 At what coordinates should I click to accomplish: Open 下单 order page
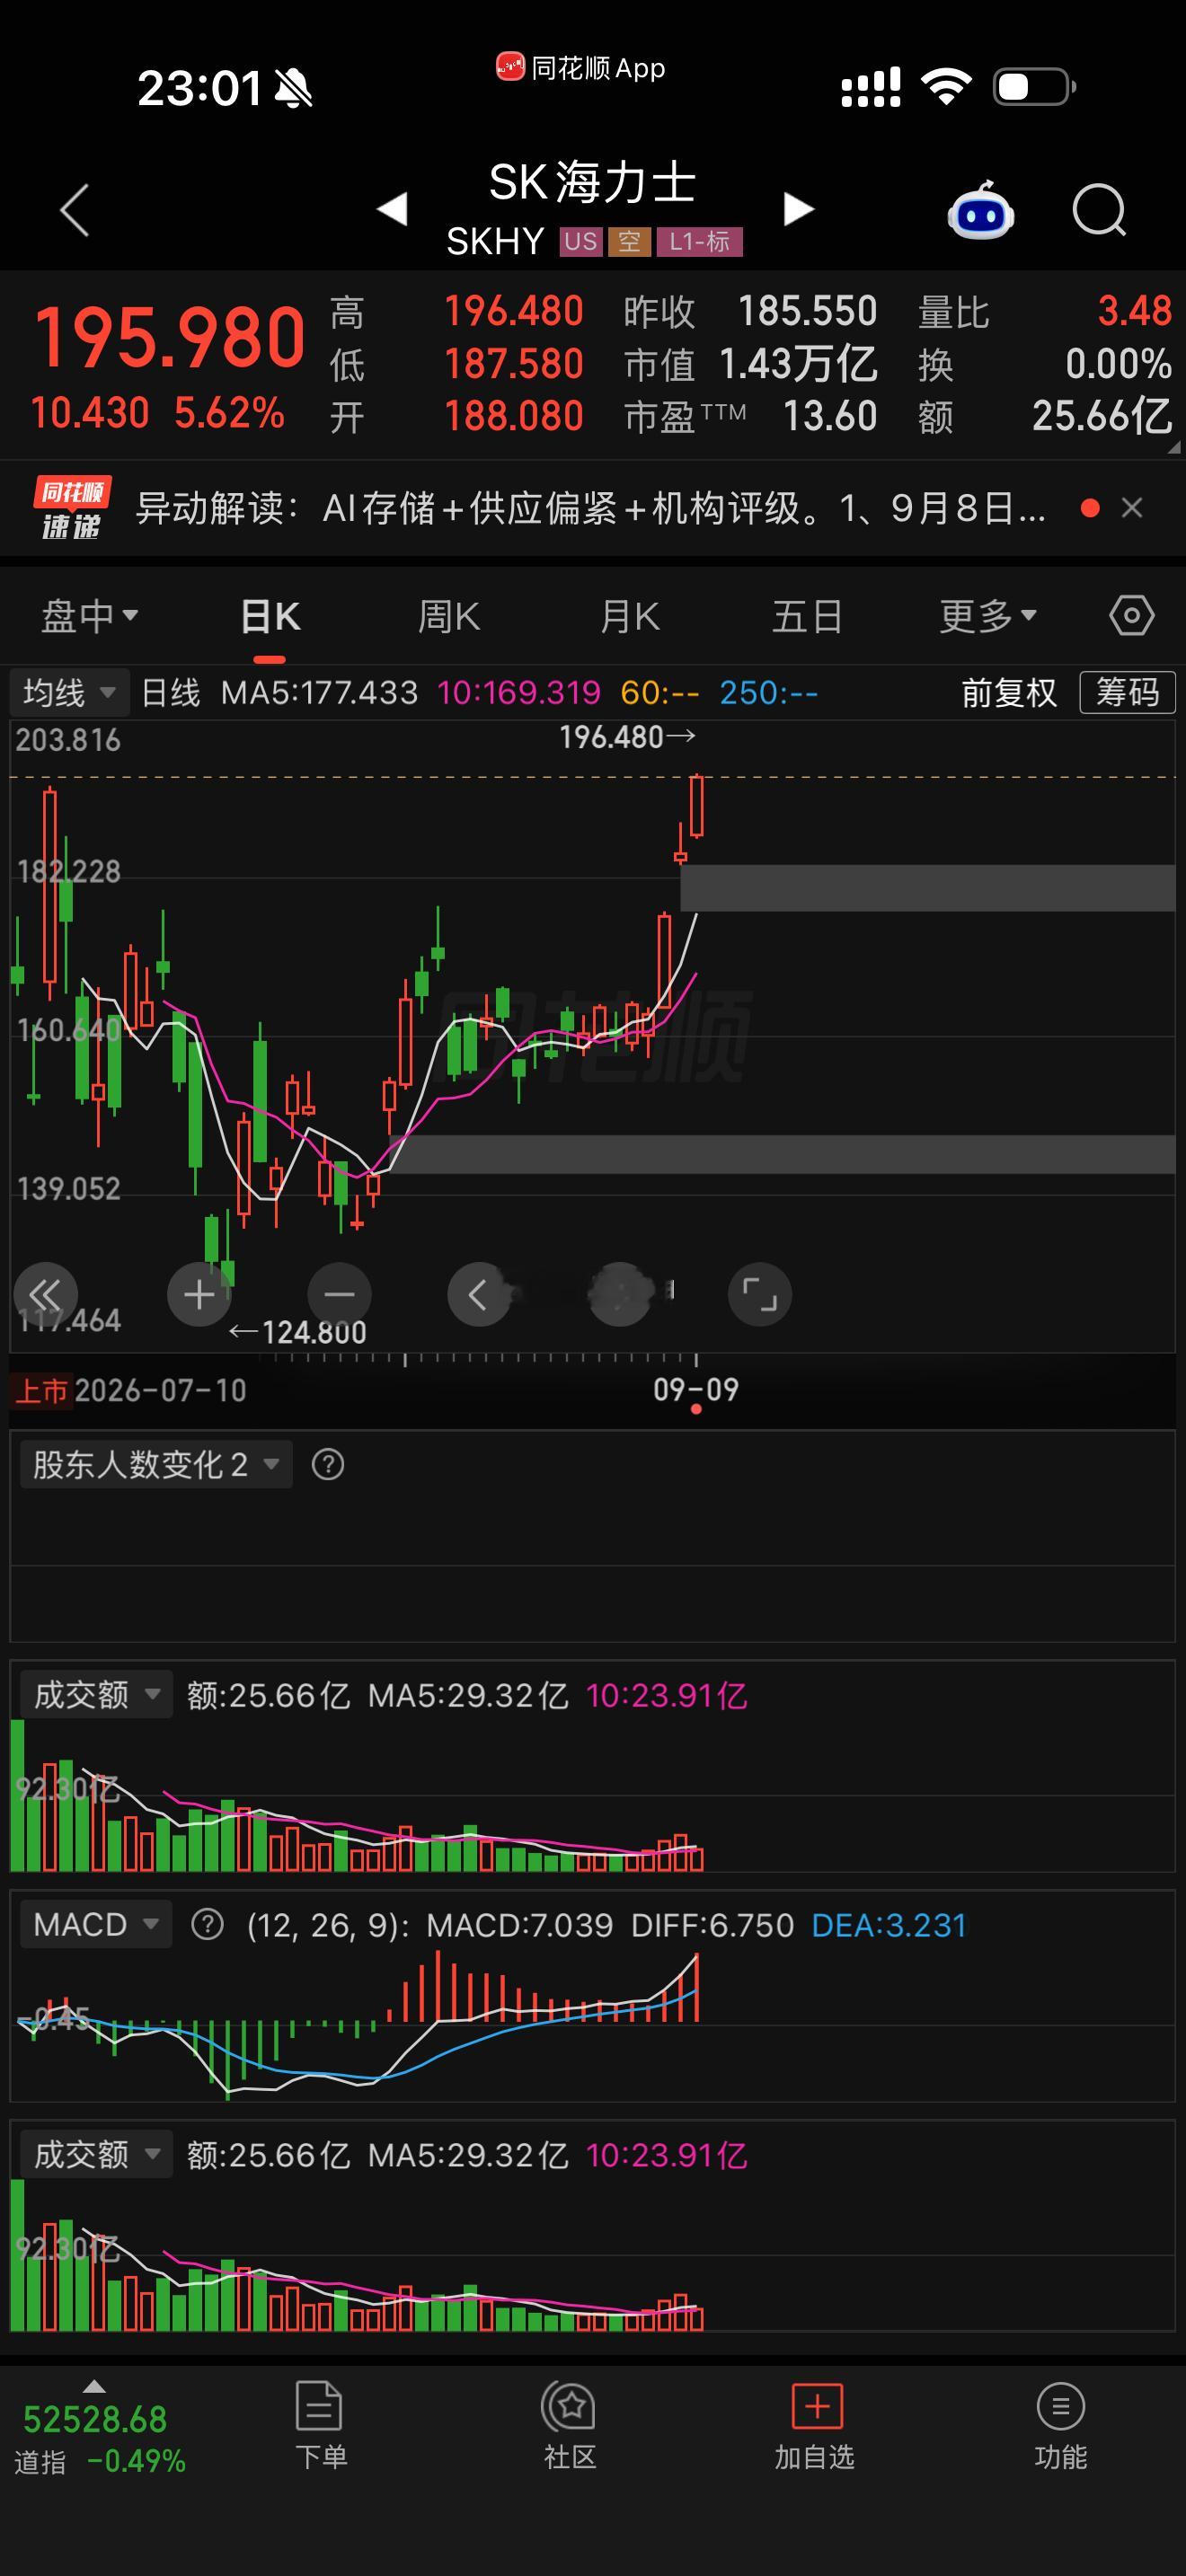coord(320,2426)
